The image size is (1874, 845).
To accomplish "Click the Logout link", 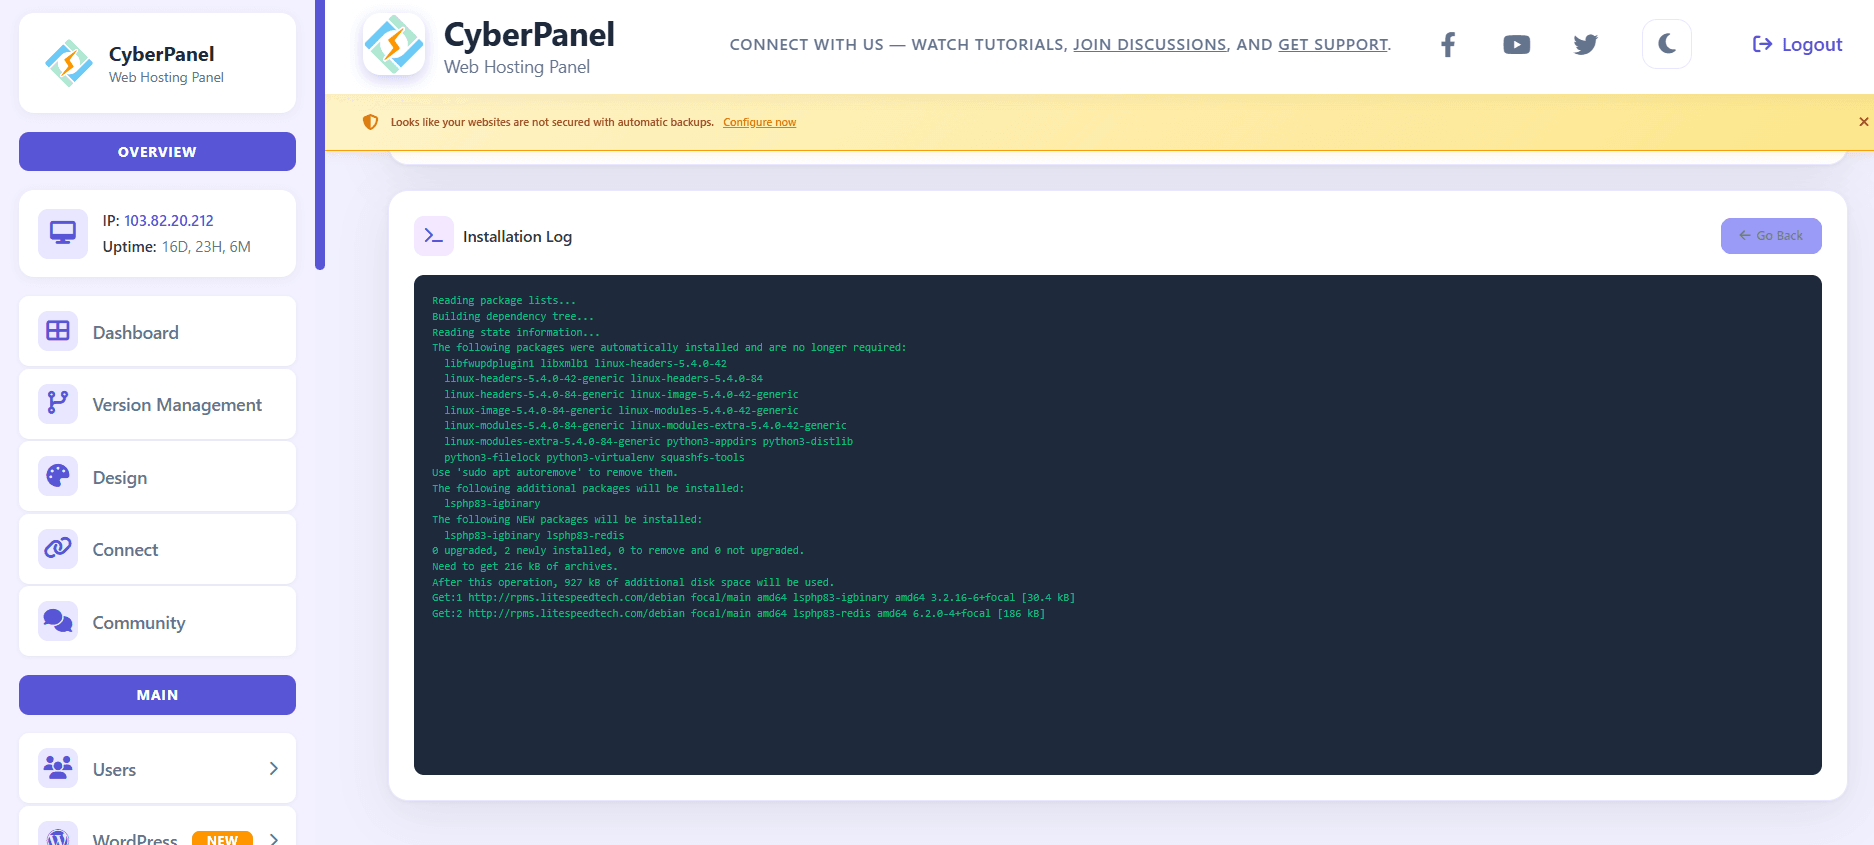I will point(1797,44).
